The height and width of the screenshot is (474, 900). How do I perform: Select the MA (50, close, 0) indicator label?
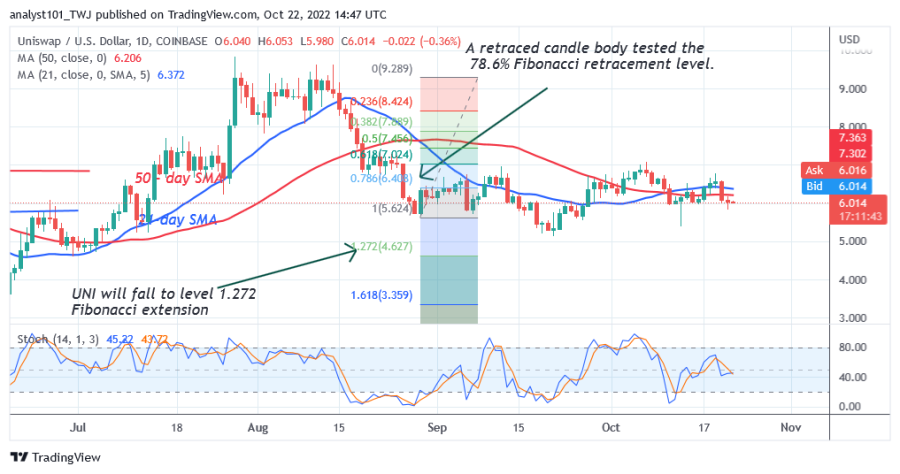(x=63, y=58)
